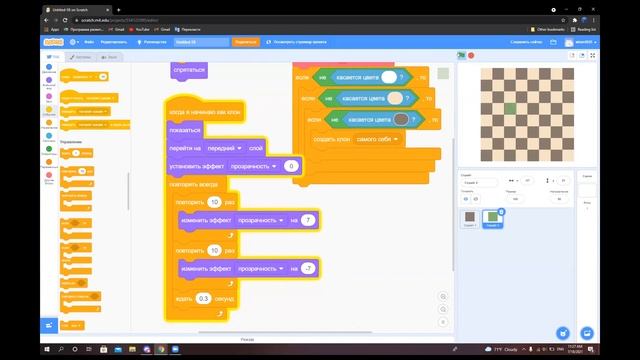640x360 pixels.
Task: Click the green flag to run project
Action: click(x=461, y=56)
